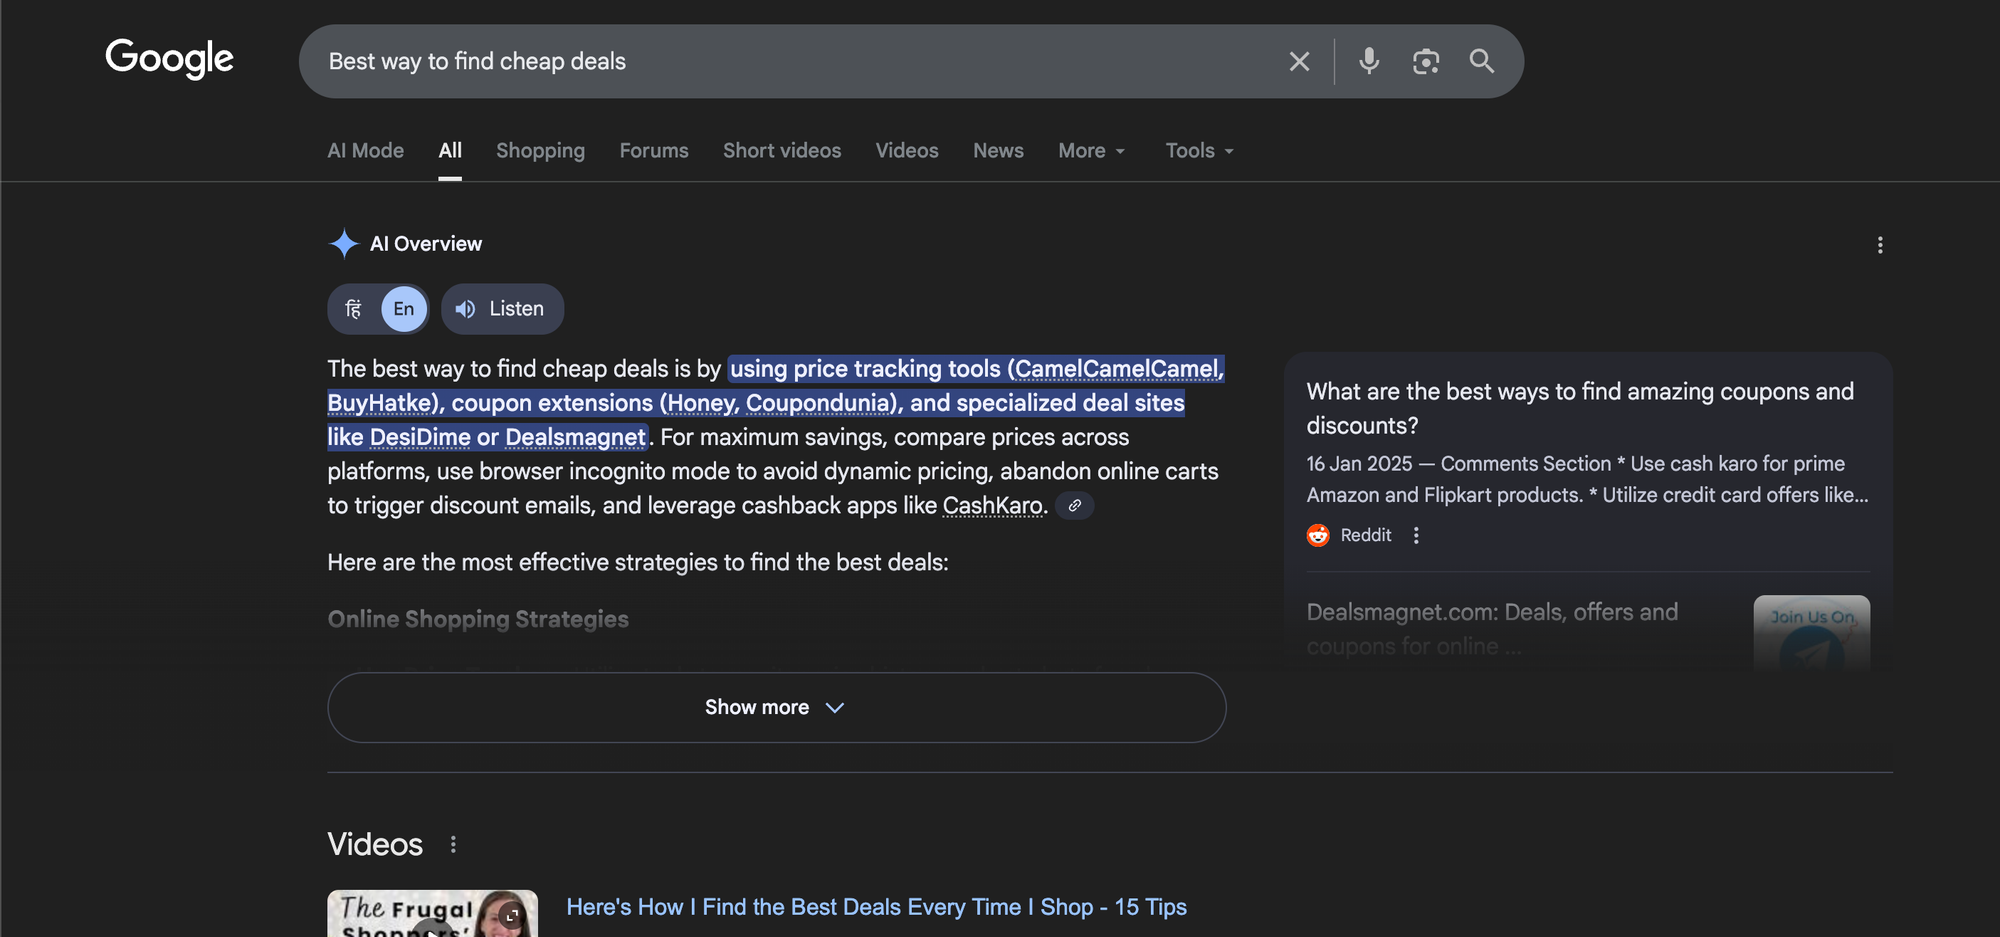The height and width of the screenshot is (937, 2000).
Task: Open the three-dot options for the Reddit result
Action: [x=1415, y=534]
